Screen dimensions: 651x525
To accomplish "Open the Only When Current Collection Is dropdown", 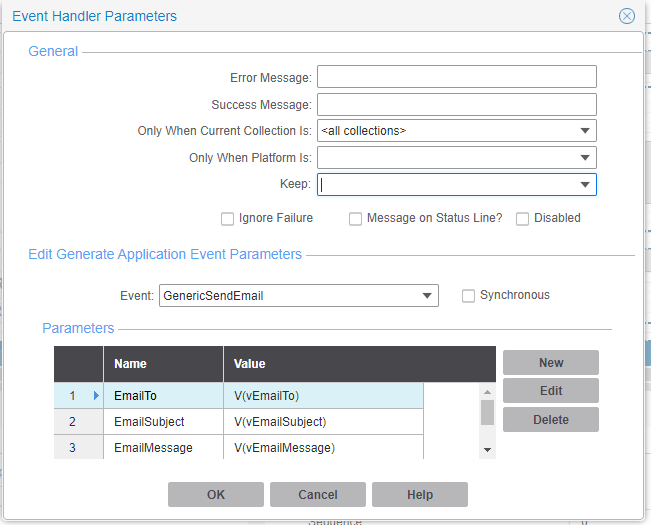I will click(x=457, y=131).
